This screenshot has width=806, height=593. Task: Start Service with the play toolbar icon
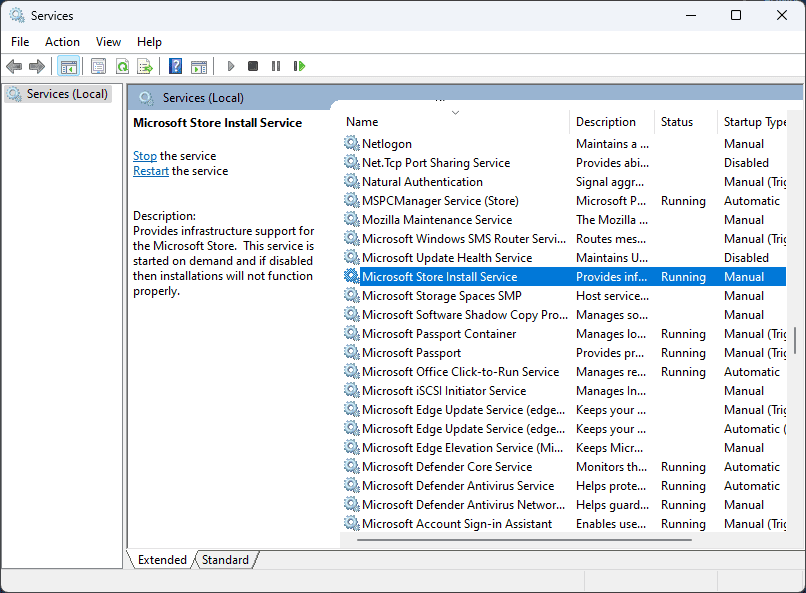(x=231, y=66)
